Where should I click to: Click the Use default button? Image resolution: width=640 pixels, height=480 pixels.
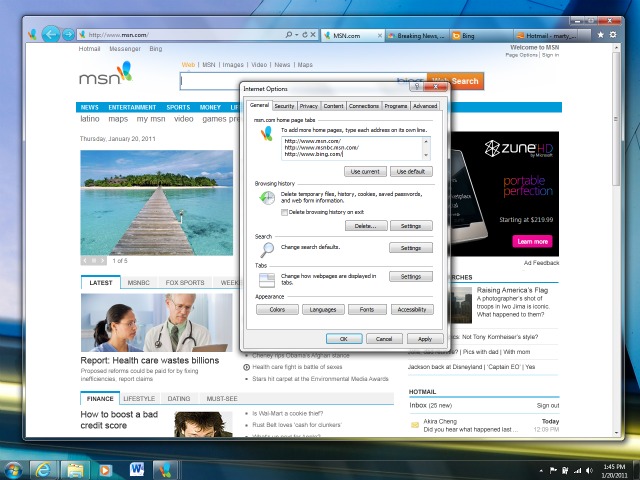click(x=411, y=171)
